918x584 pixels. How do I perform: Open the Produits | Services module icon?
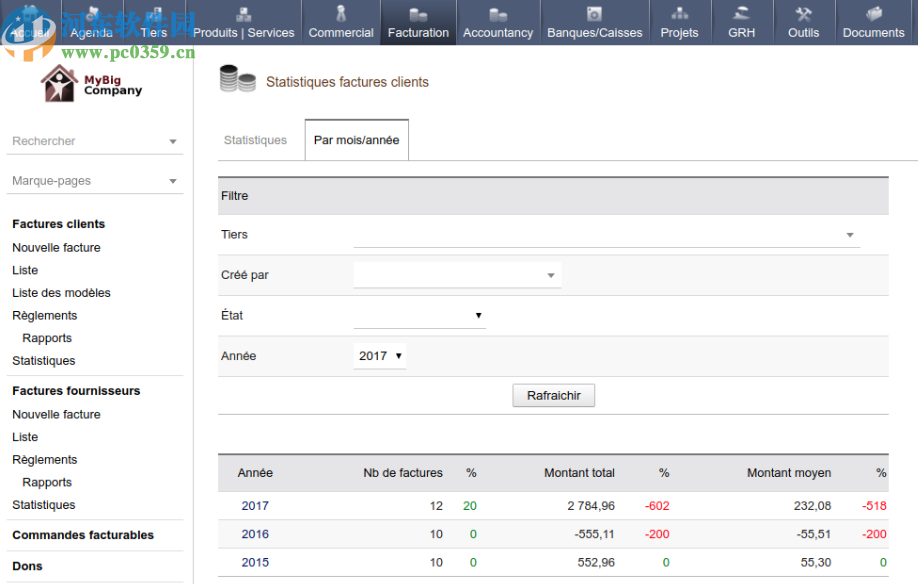click(x=243, y=15)
